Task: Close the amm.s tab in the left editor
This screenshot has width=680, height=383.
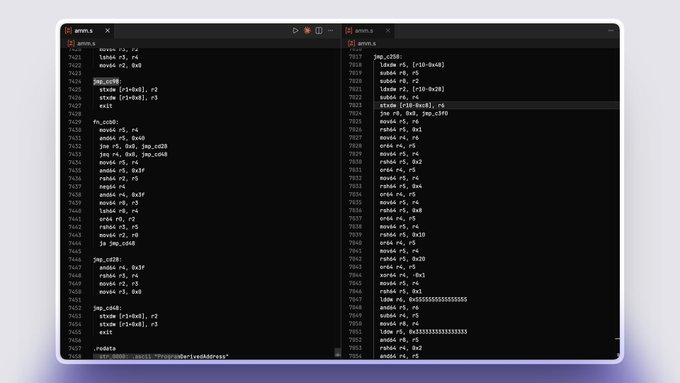Action: 108,30
